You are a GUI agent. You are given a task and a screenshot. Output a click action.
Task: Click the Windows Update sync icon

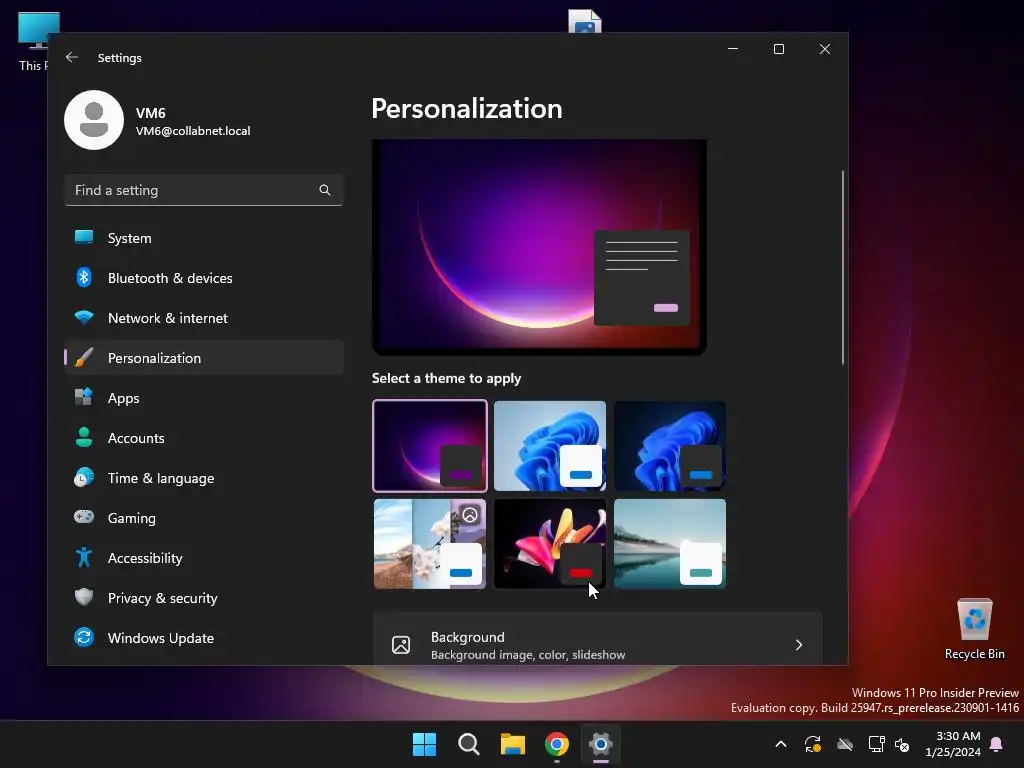(84, 637)
